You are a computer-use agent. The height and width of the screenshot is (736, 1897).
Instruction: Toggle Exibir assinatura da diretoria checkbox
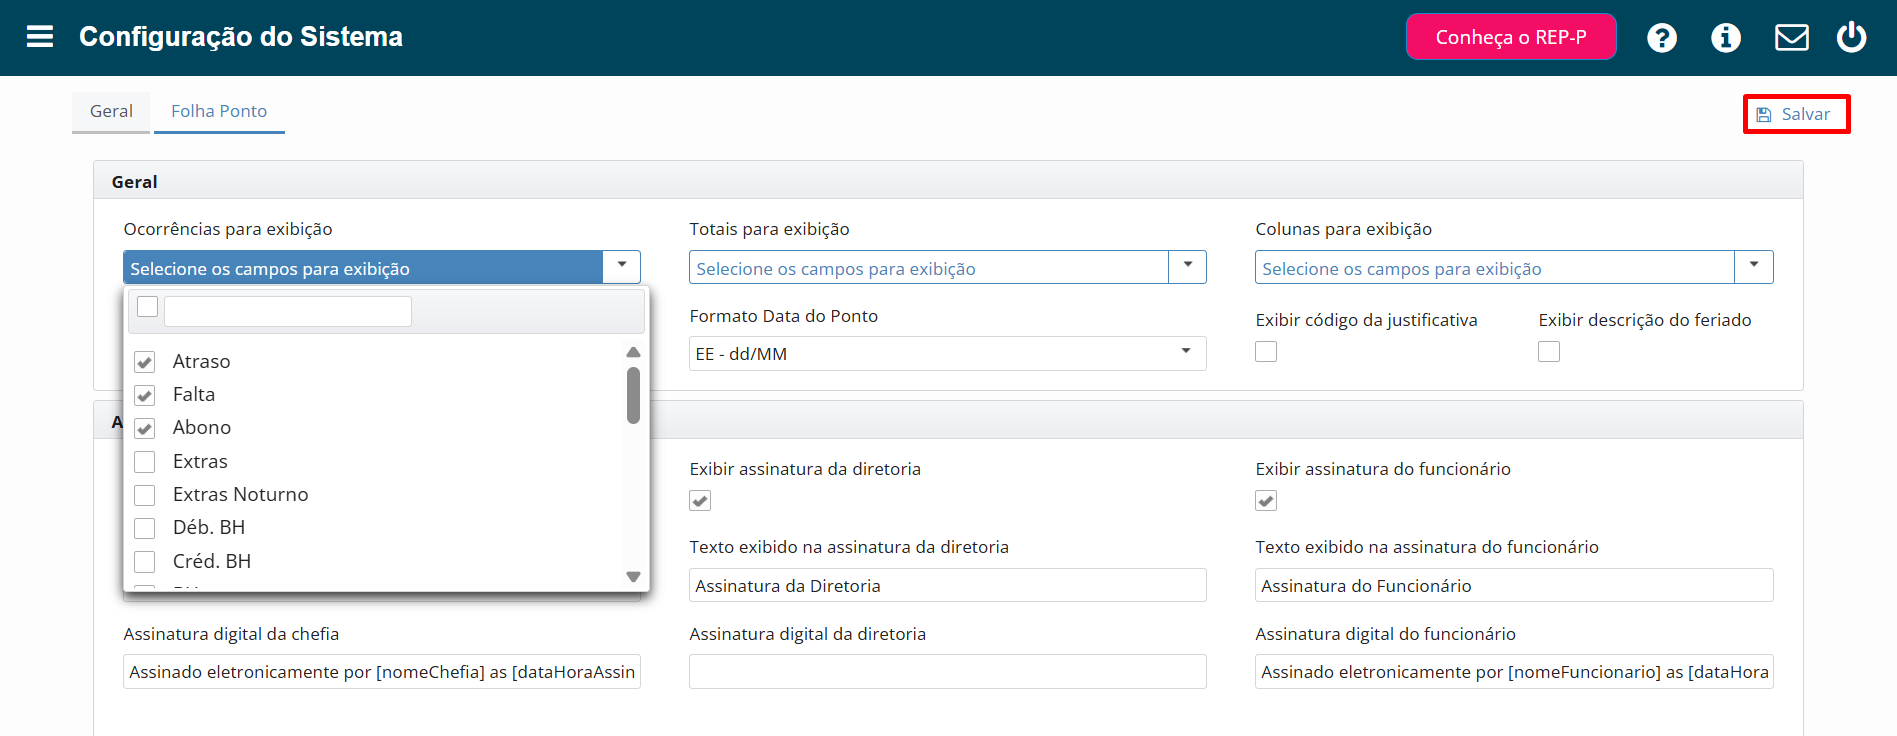[x=700, y=501]
